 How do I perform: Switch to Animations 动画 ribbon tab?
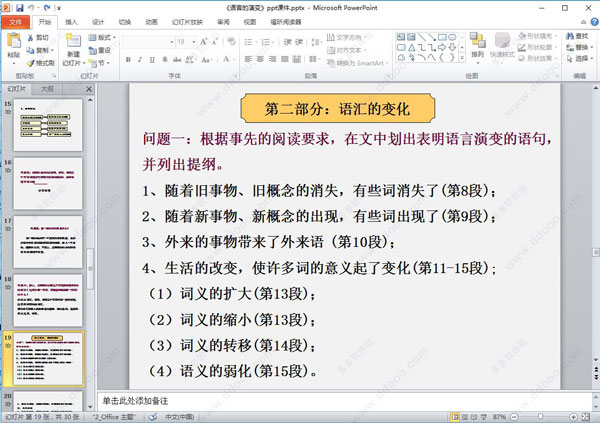point(151,22)
